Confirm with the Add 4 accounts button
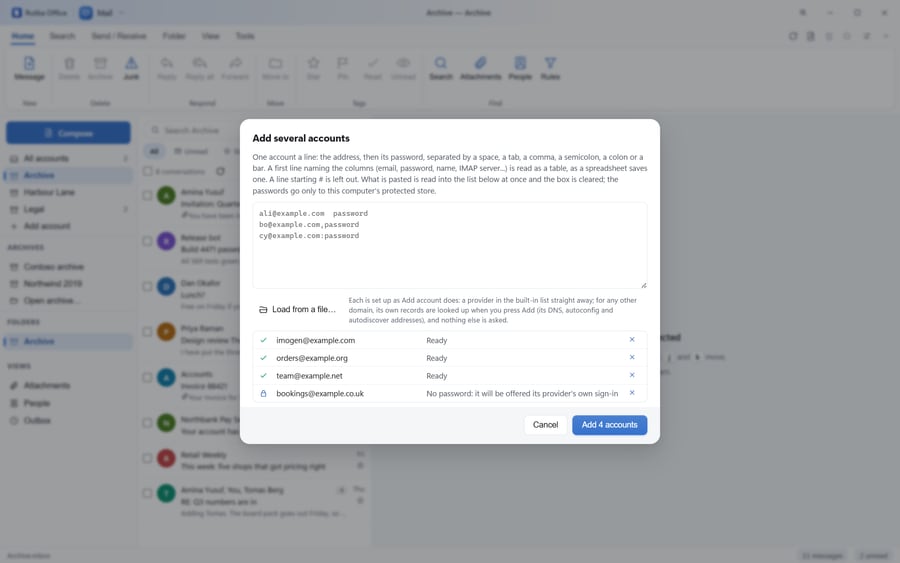The image size is (900, 563). point(610,425)
